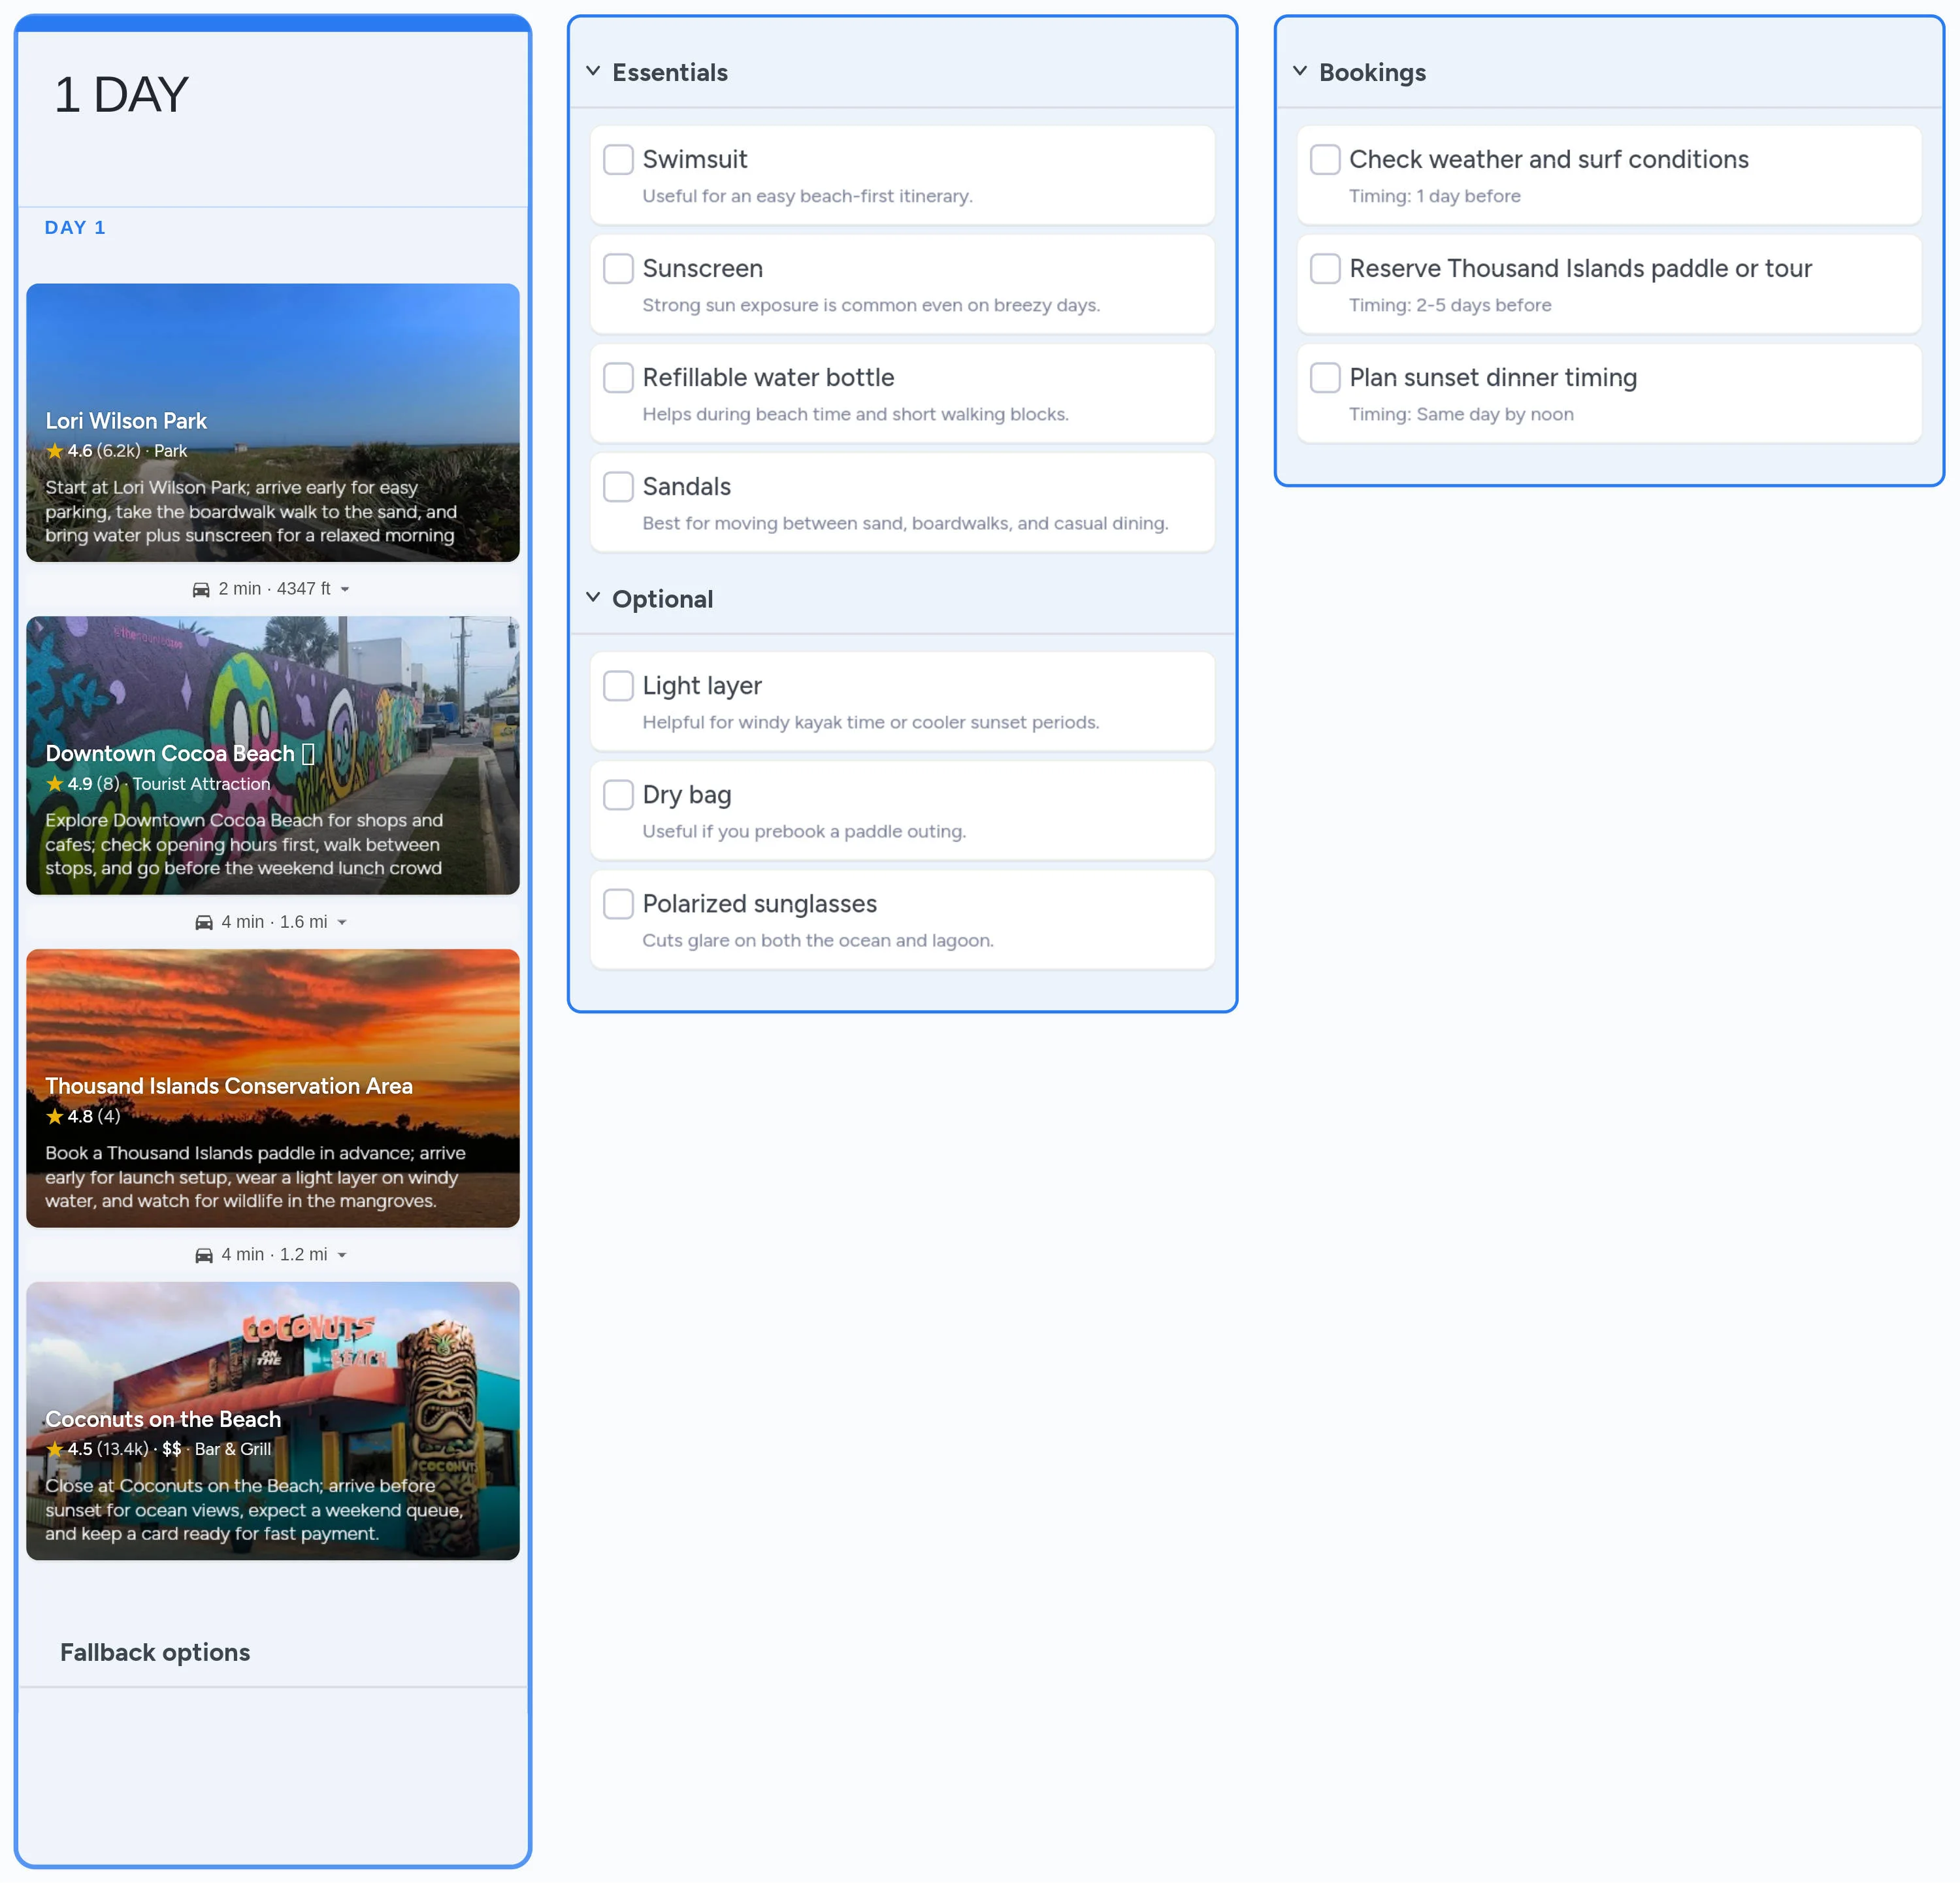Check Reserve Thousand Islands paddle or tour
1960x1883 pixels.
click(1325, 268)
